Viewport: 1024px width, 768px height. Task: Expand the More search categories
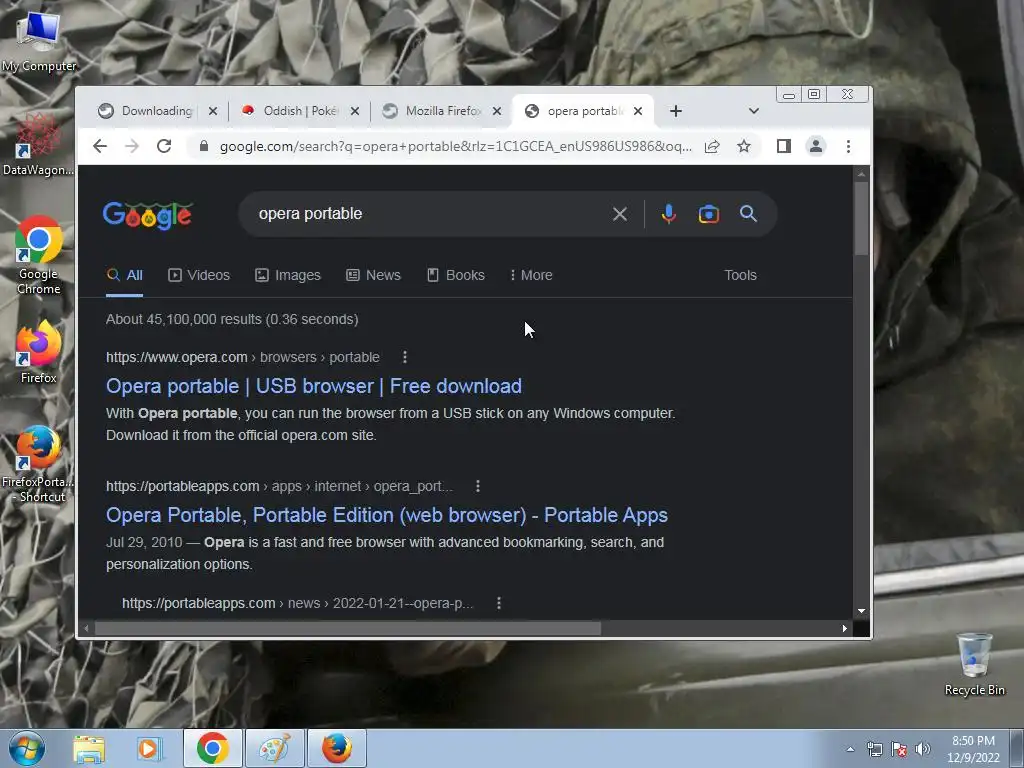pyautogui.click(x=532, y=276)
